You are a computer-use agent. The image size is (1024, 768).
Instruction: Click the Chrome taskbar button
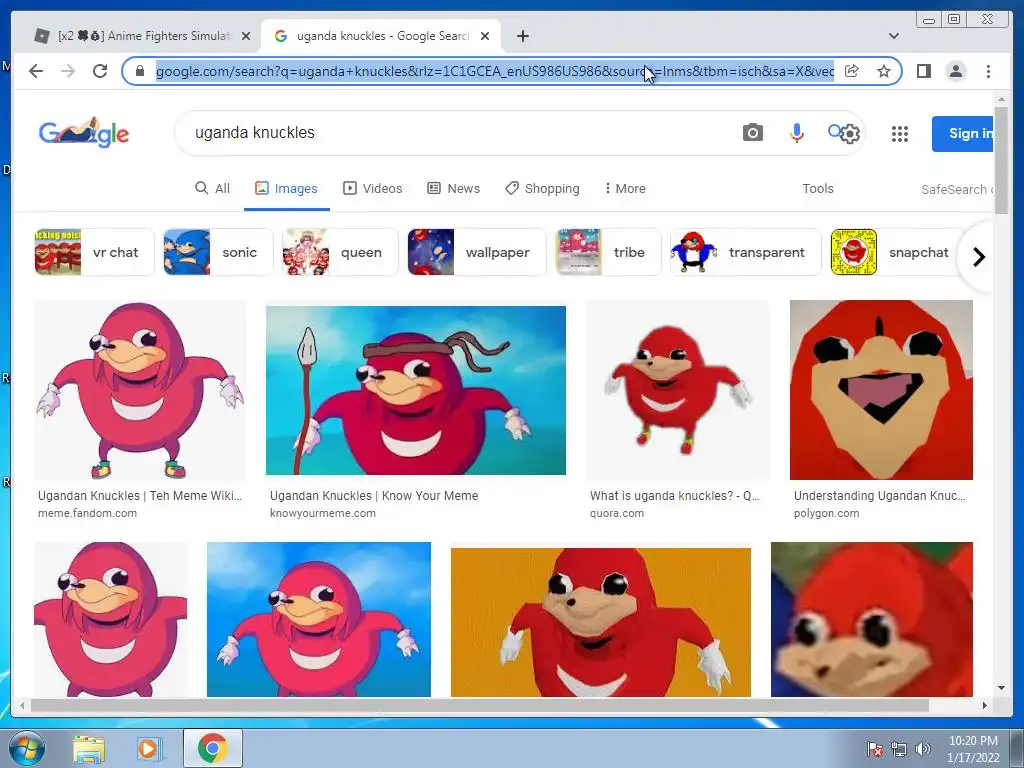pyautogui.click(x=212, y=748)
